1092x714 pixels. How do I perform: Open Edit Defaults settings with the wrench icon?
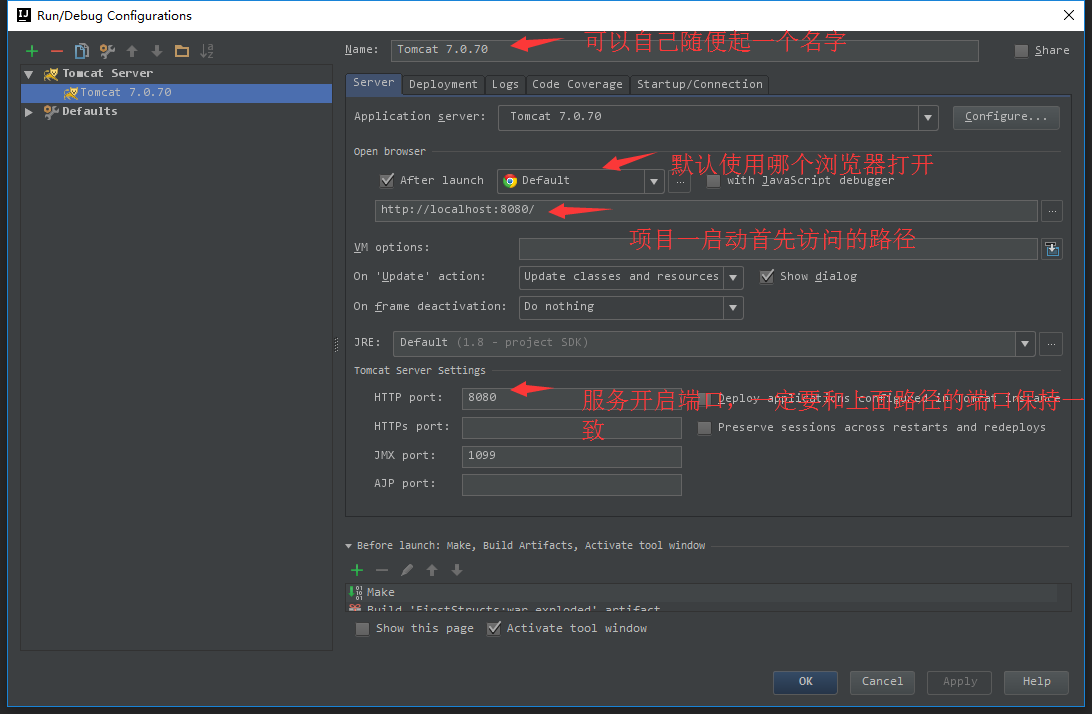click(x=107, y=51)
